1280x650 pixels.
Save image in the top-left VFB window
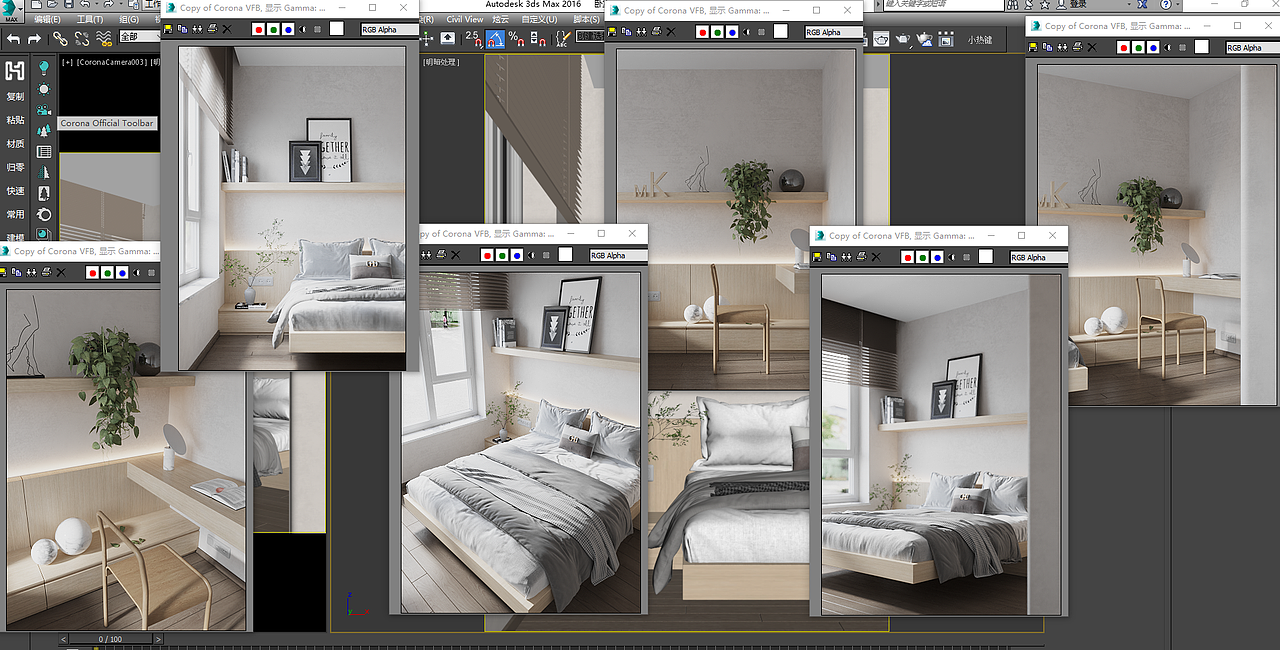[x=168, y=29]
